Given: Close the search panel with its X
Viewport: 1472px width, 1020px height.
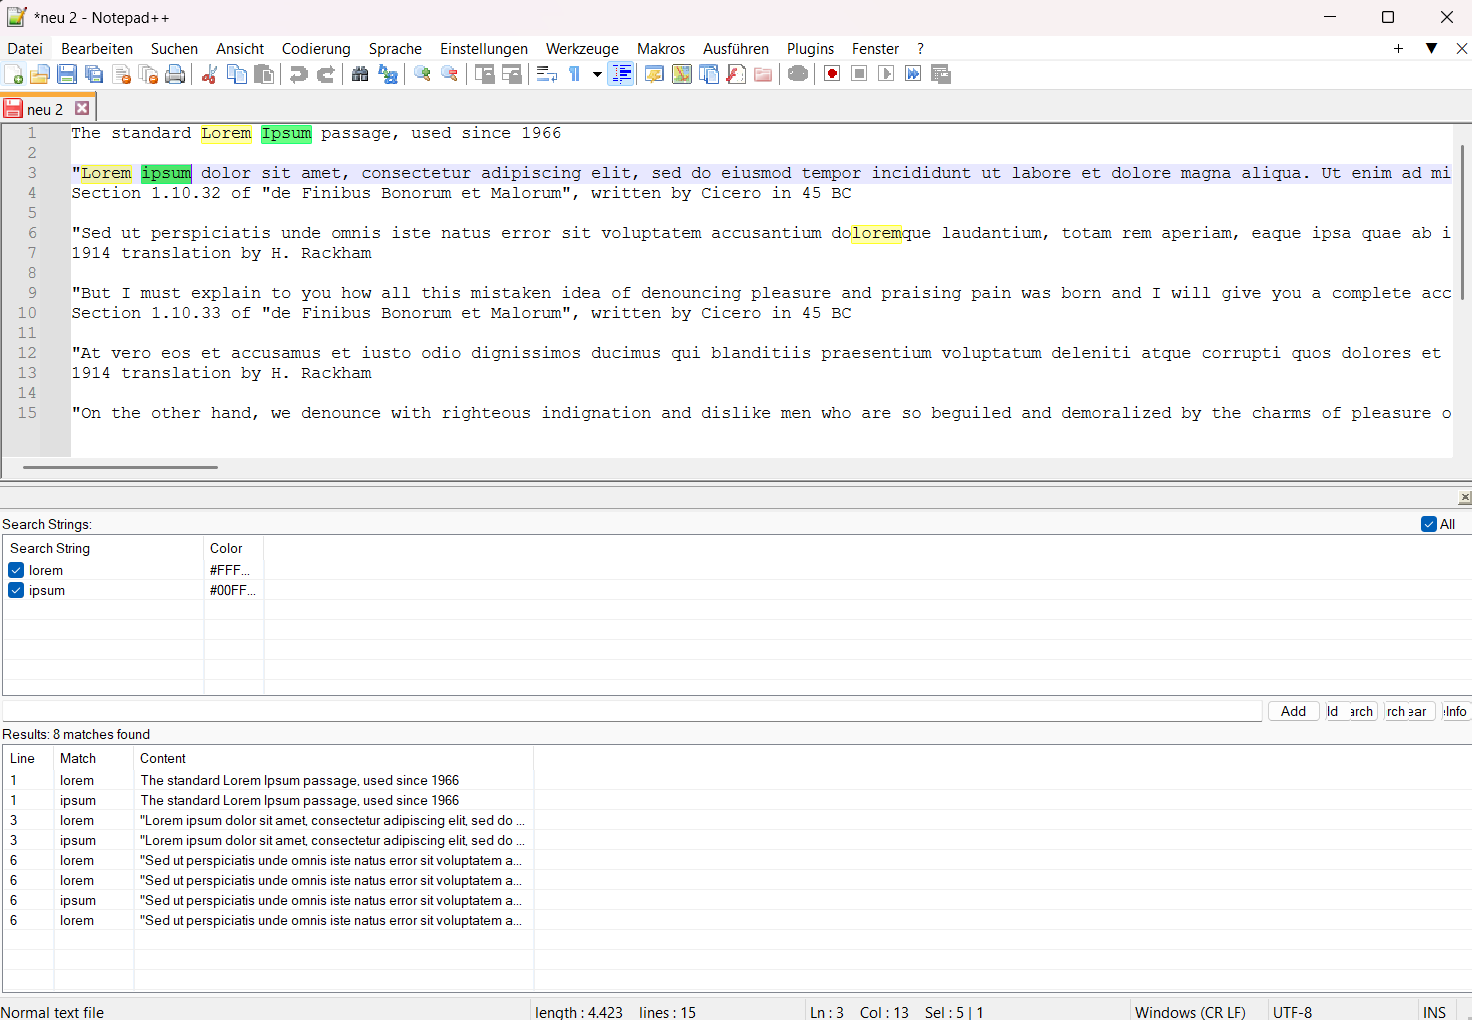Looking at the screenshot, I should pos(1465,497).
